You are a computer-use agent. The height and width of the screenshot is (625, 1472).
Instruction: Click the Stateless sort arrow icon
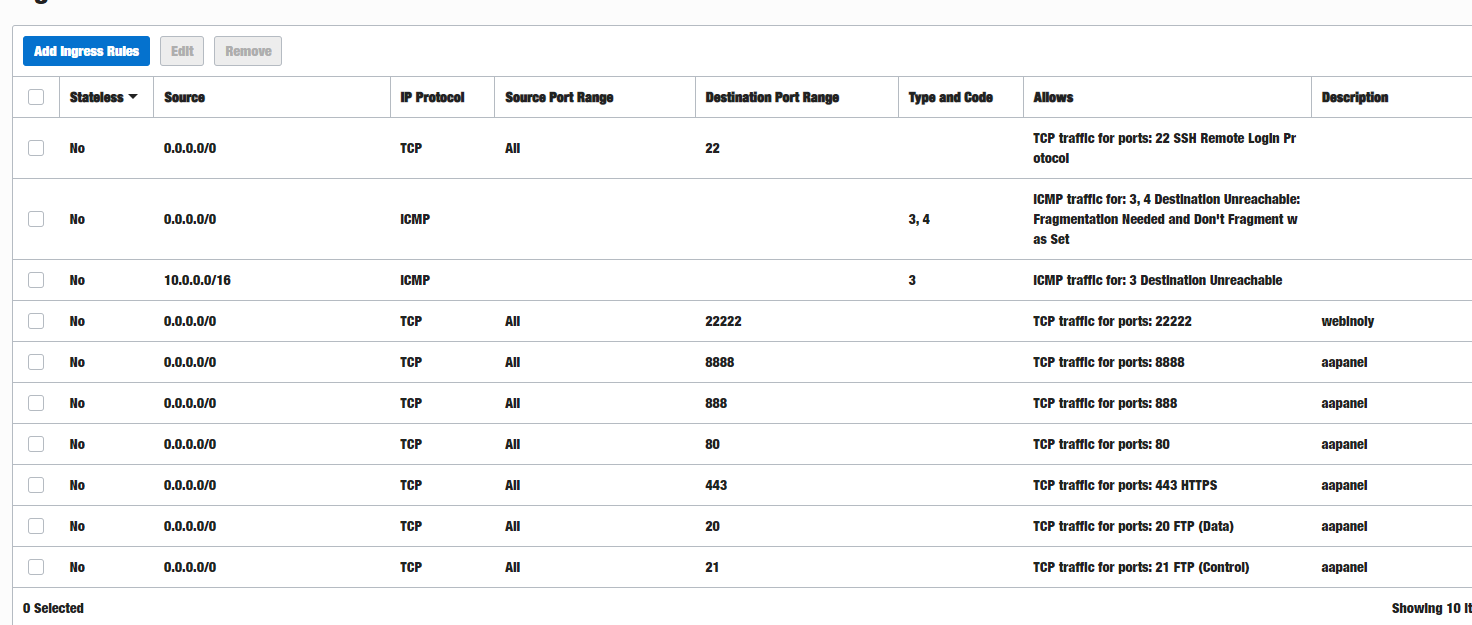[133, 97]
